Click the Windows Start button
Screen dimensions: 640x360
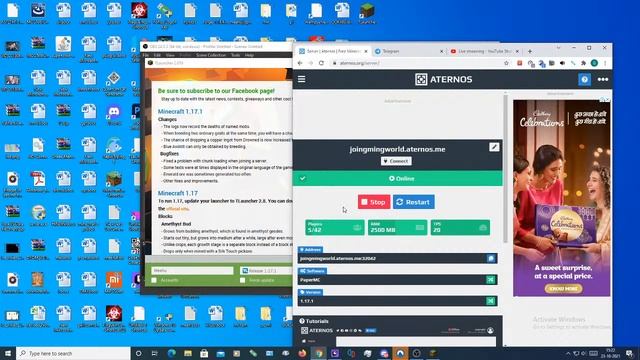[8, 353]
